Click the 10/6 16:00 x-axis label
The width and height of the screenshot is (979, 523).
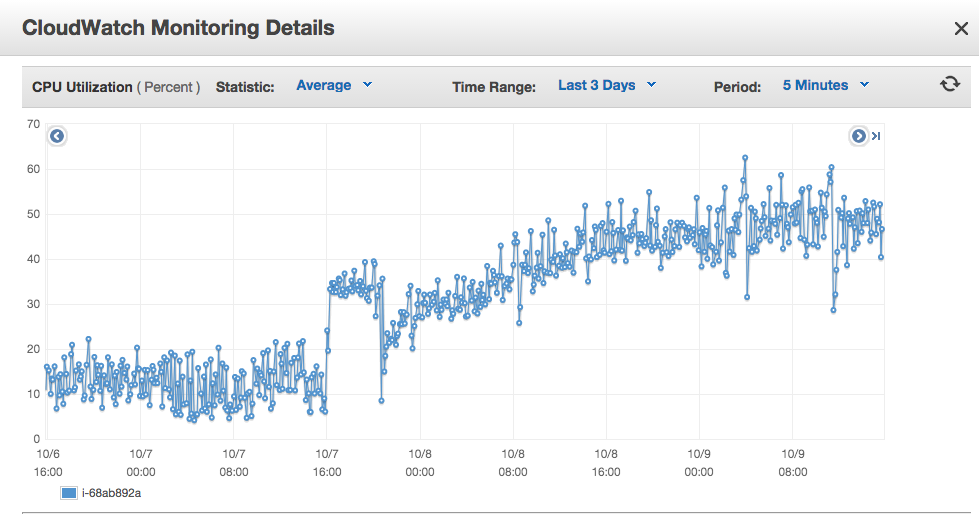48,462
